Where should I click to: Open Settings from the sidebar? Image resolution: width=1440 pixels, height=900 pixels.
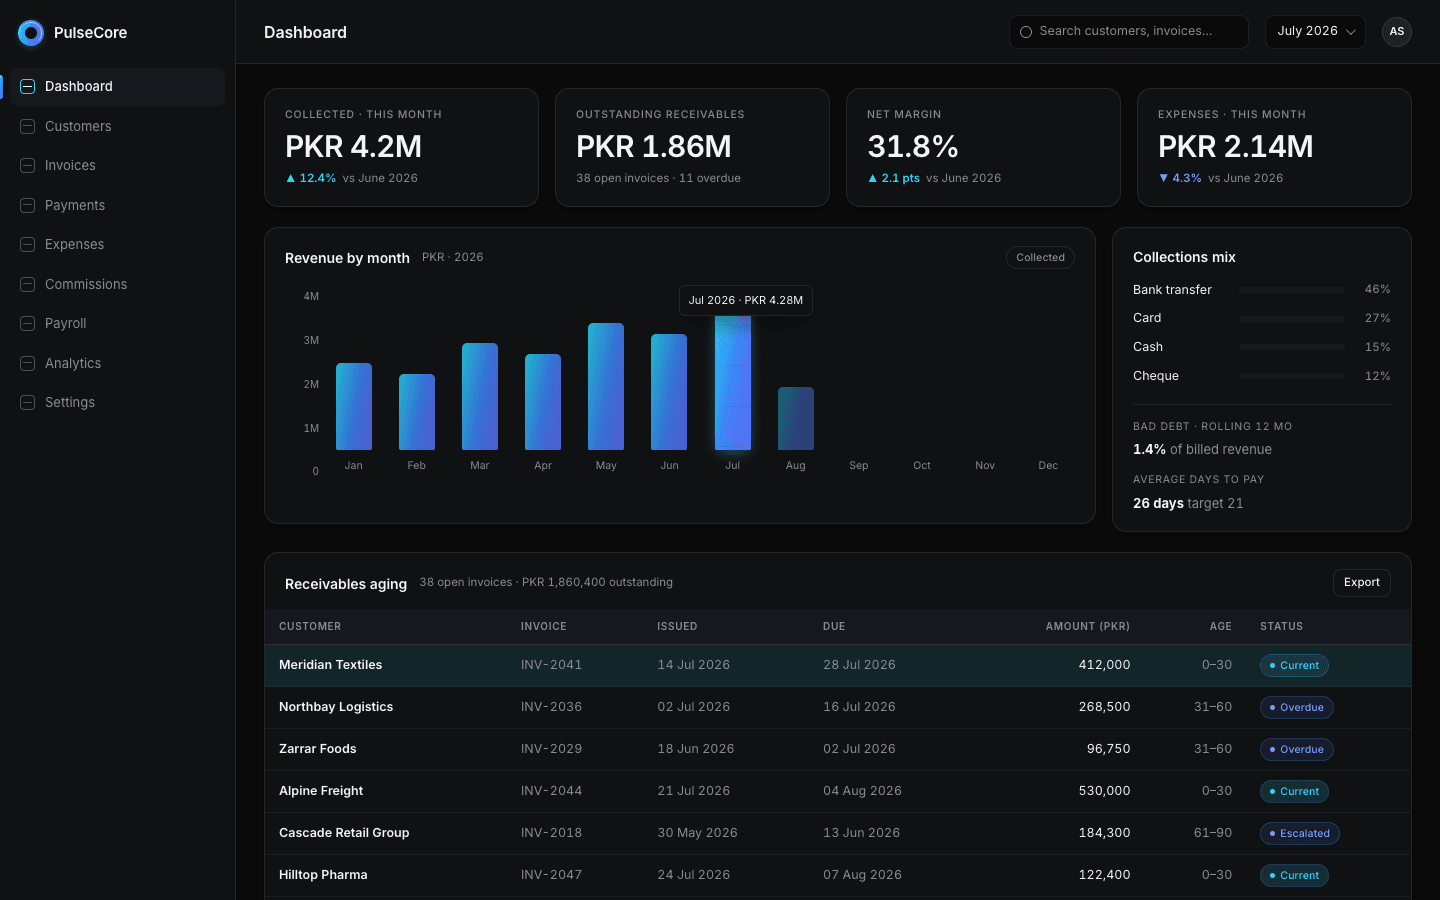click(117, 402)
